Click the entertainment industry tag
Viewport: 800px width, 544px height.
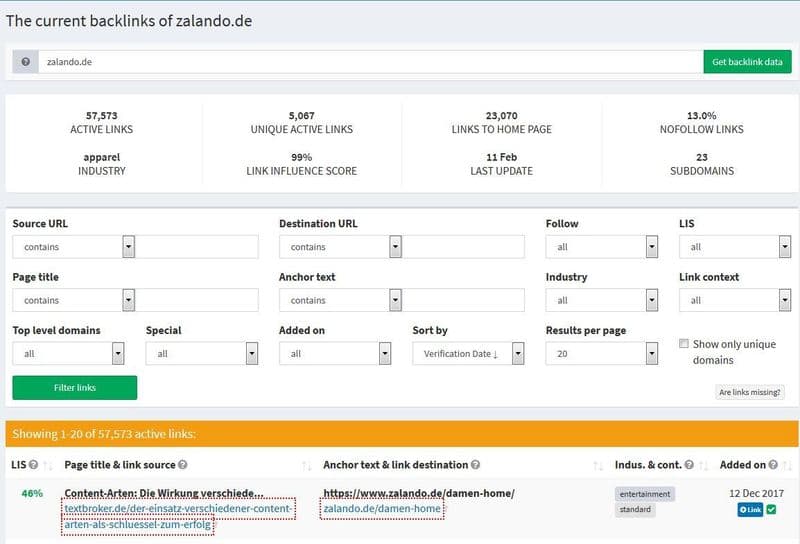tap(645, 494)
